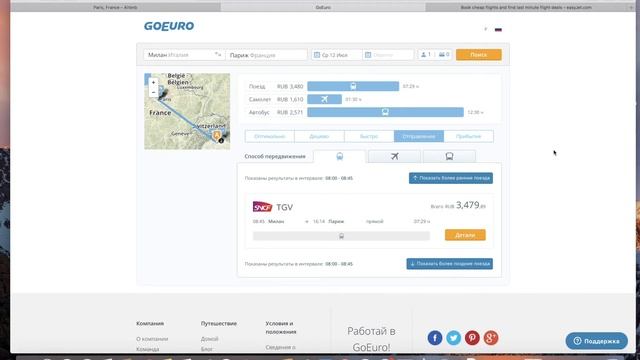Sort results by Отправление
This screenshot has height=360, width=640.
point(419,136)
